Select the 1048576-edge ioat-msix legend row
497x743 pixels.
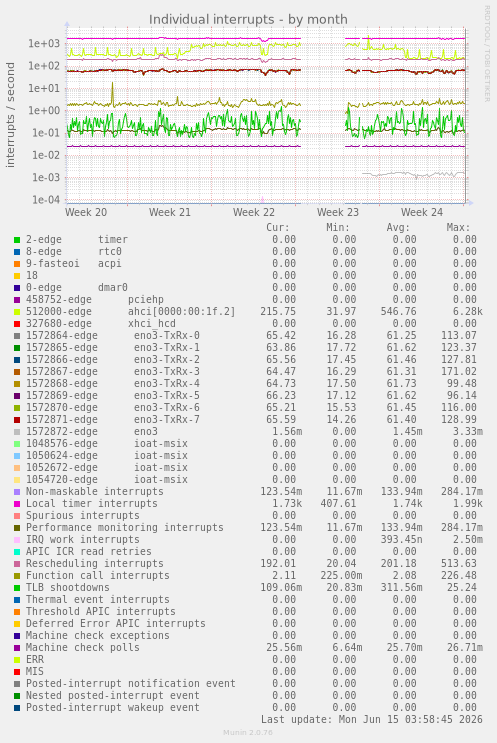pos(245,444)
